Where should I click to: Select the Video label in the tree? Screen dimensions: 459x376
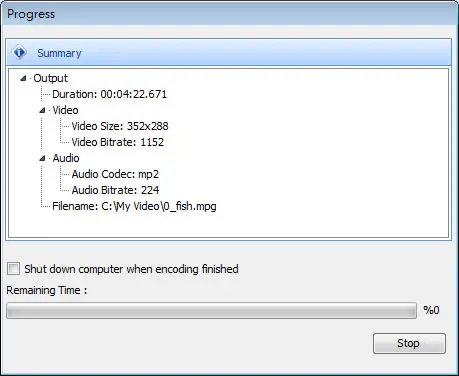coord(65,110)
